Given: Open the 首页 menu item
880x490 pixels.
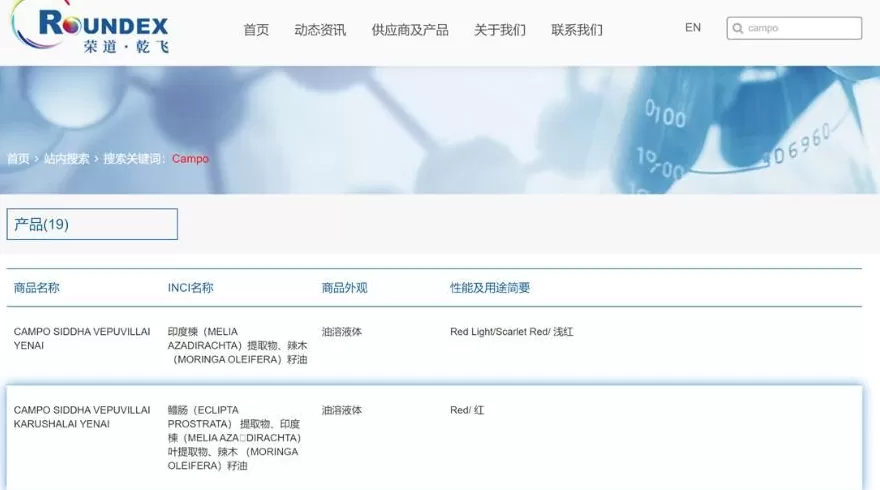Looking at the screenshot, I should (256, 30).
